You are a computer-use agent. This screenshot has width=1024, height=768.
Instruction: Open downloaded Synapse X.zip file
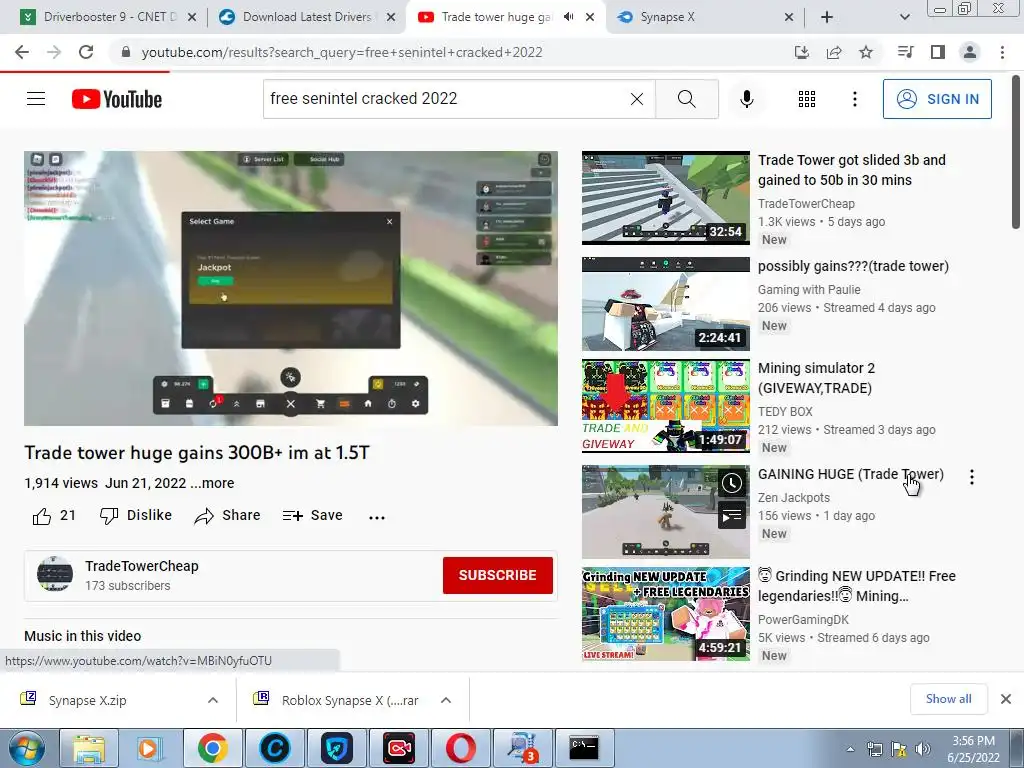[x=88, y=700]
